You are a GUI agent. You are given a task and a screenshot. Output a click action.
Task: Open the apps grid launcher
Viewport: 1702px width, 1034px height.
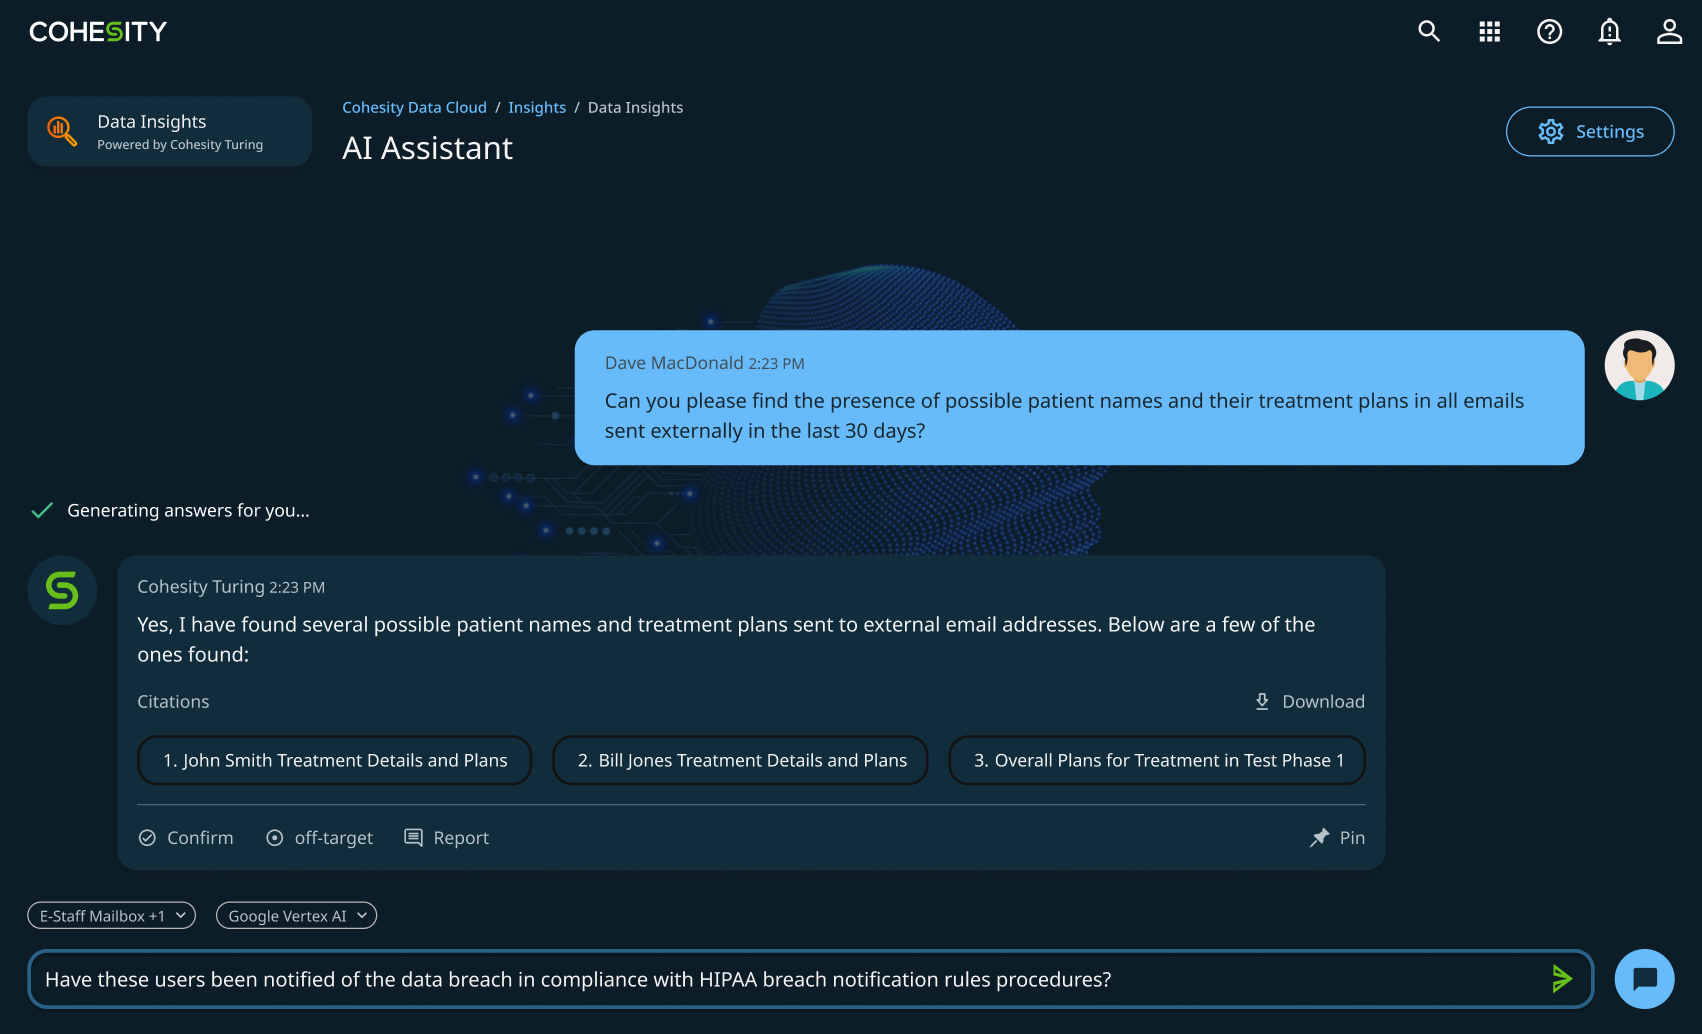tap(1489, 31)
